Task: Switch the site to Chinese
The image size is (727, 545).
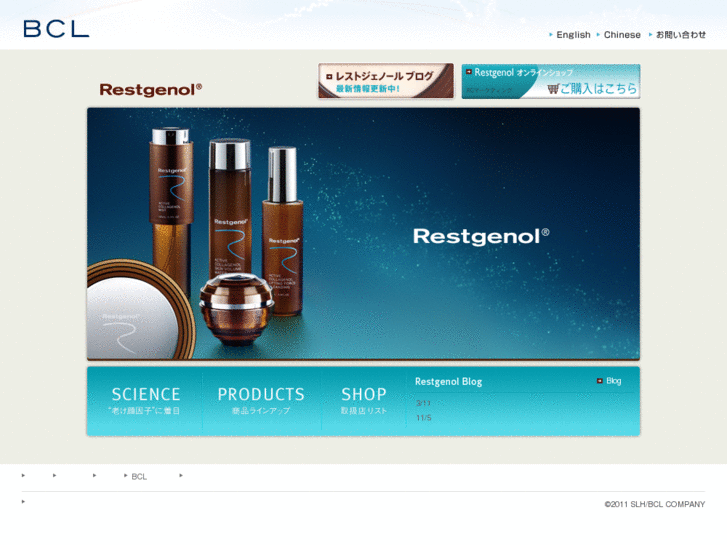Action: click(x=622, y=35)
